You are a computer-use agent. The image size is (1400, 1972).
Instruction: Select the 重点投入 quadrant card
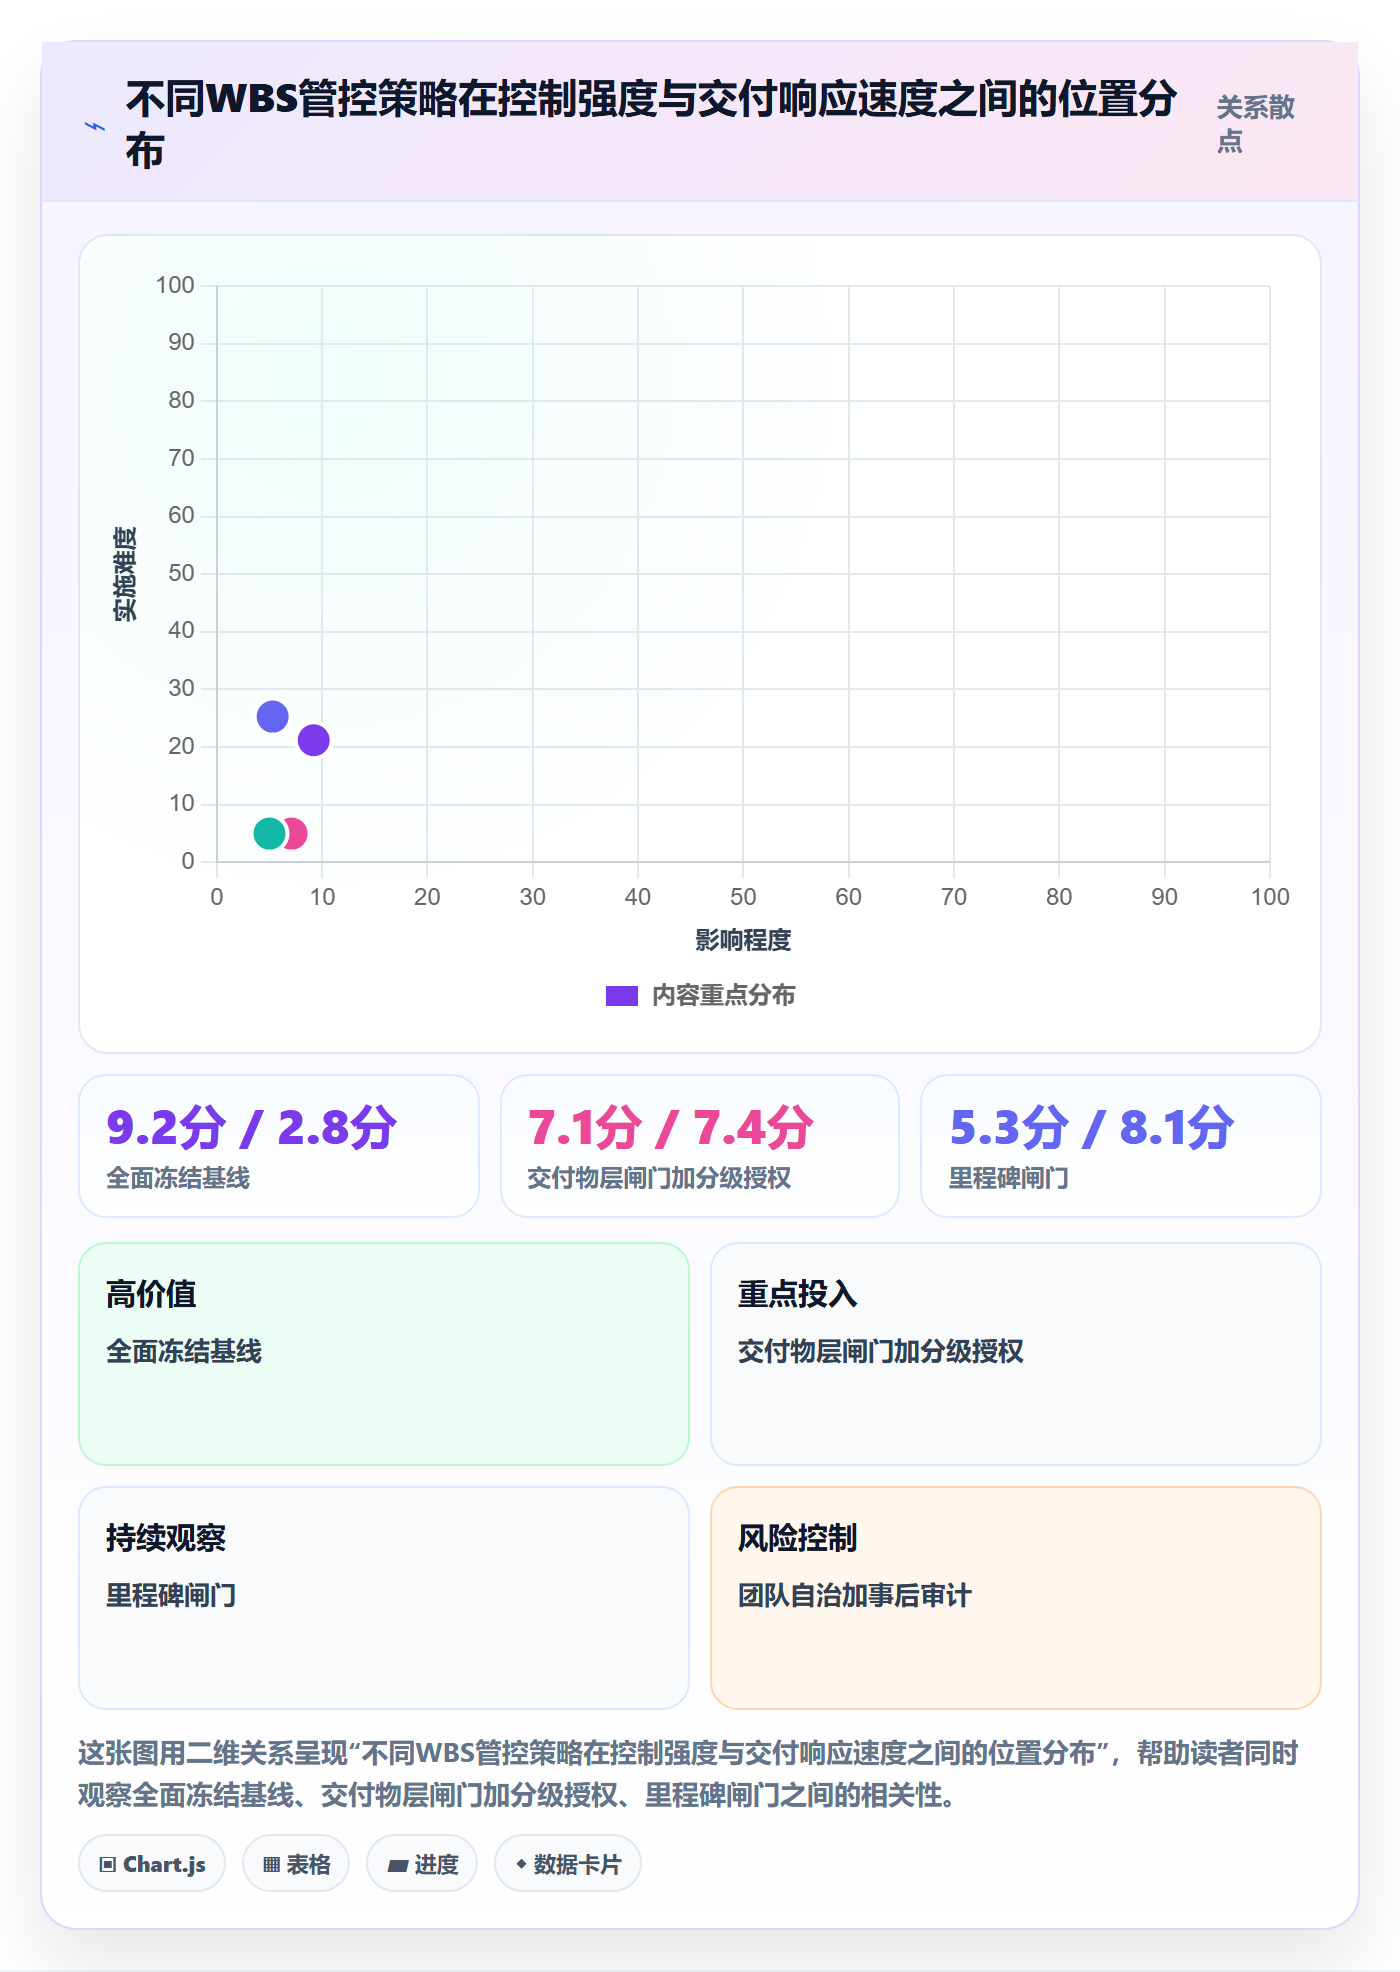click(1016, 1354)
